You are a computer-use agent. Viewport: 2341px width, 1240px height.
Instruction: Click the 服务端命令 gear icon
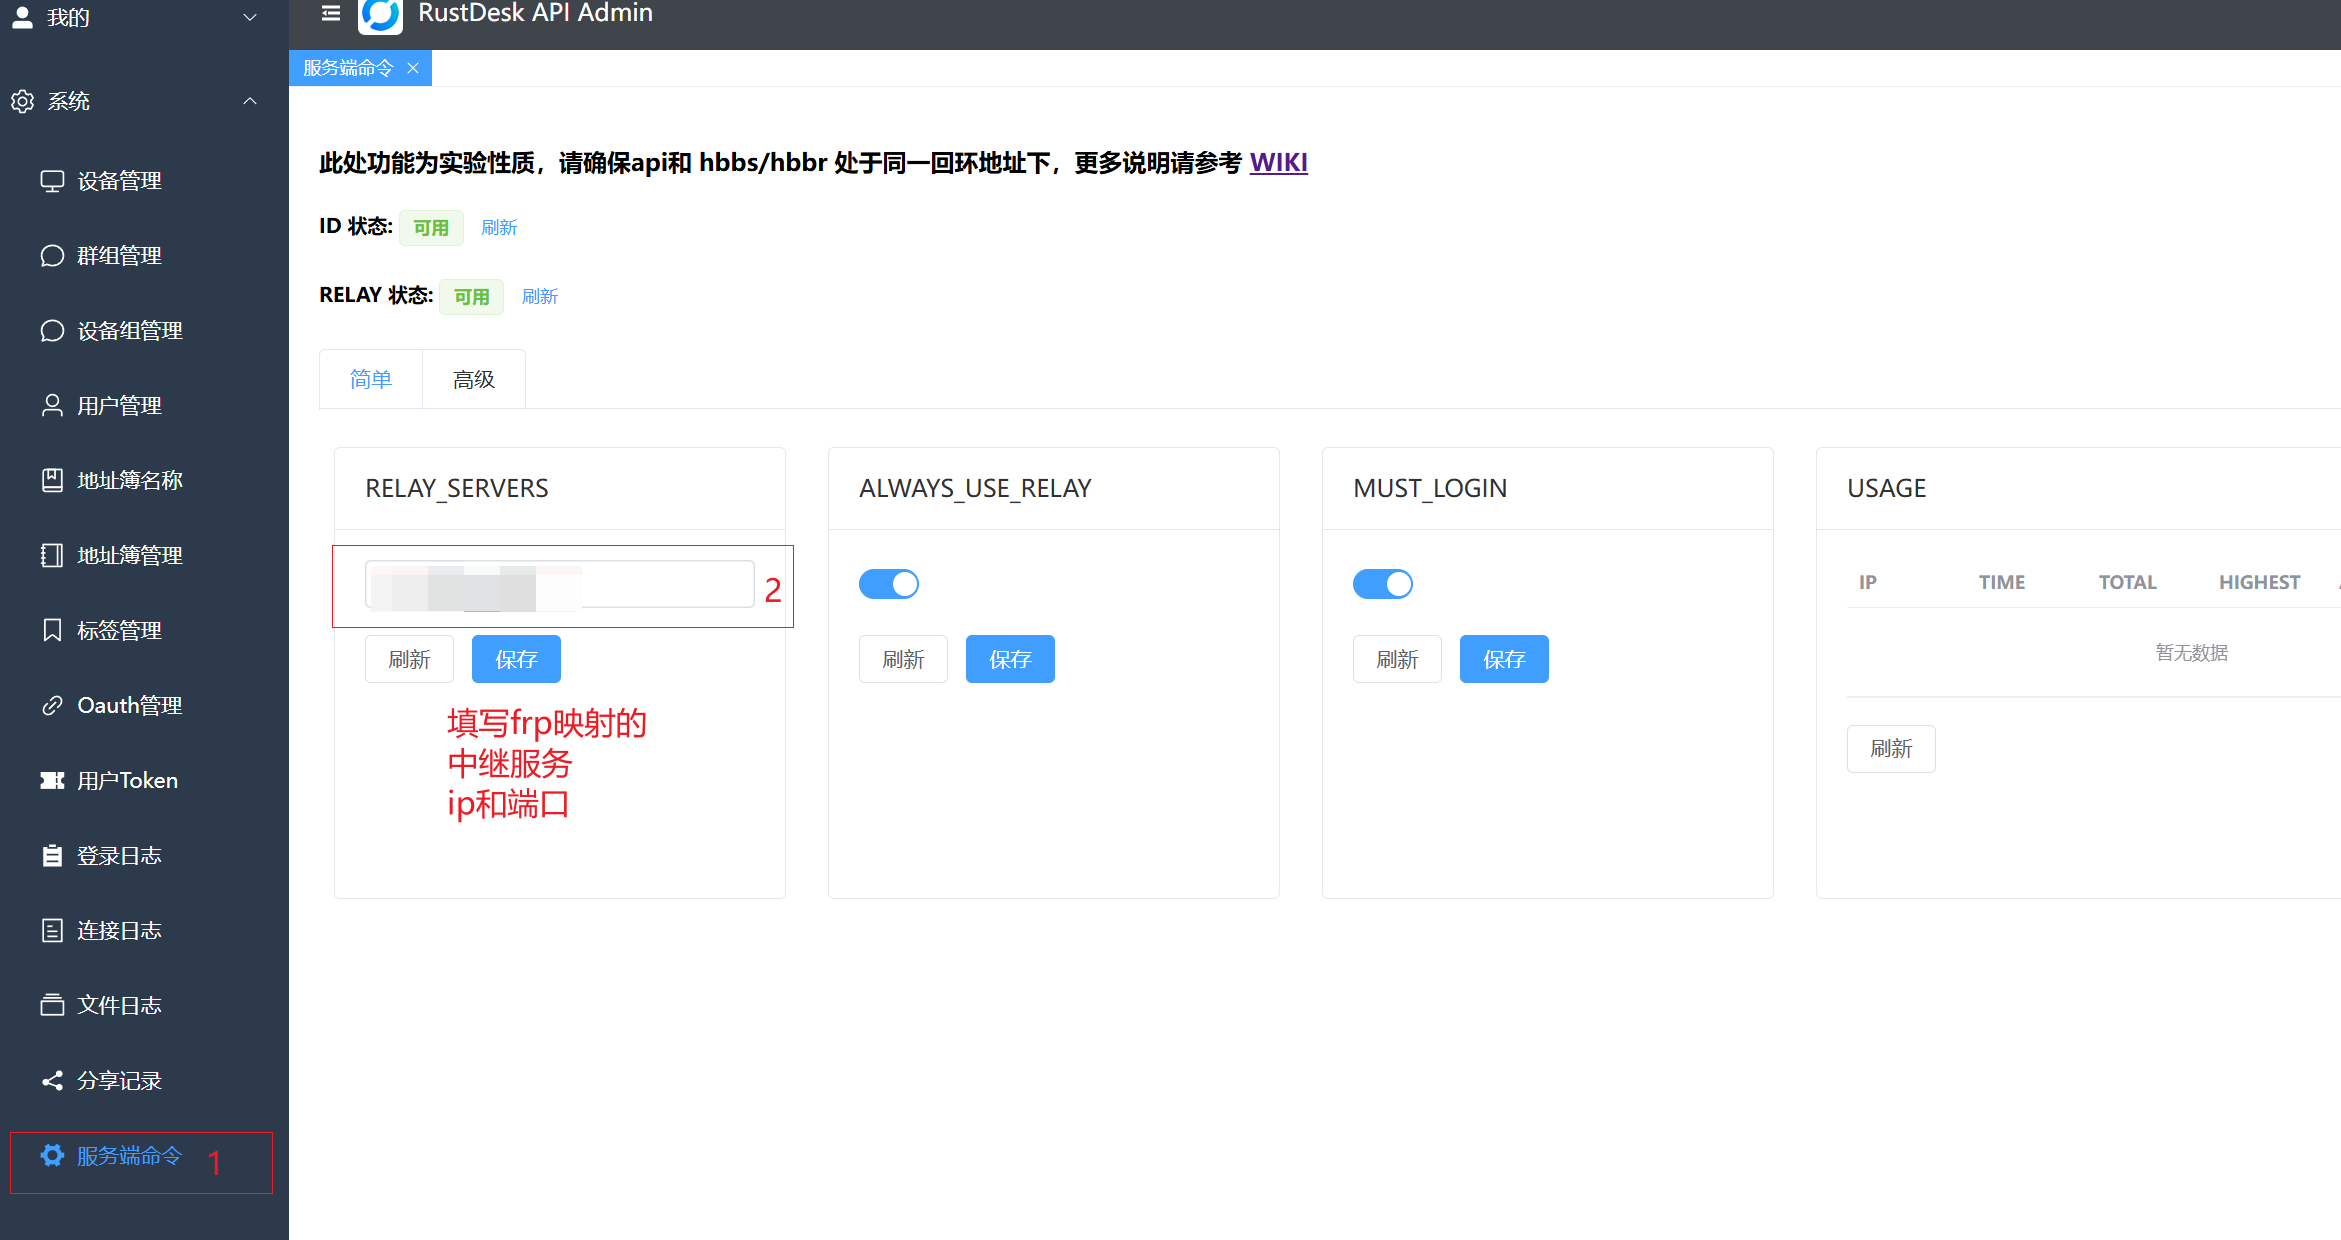(x=52, y=1155)
